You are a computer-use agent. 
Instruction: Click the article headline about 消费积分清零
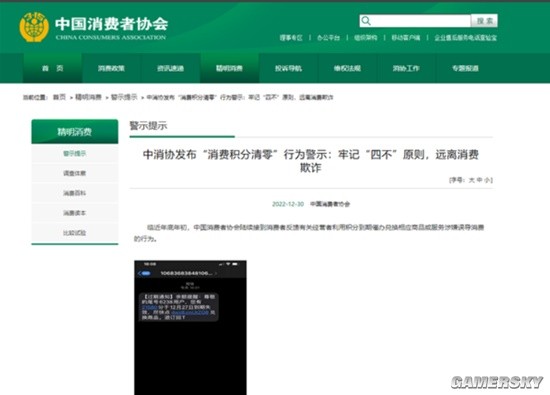click(311, 161)
